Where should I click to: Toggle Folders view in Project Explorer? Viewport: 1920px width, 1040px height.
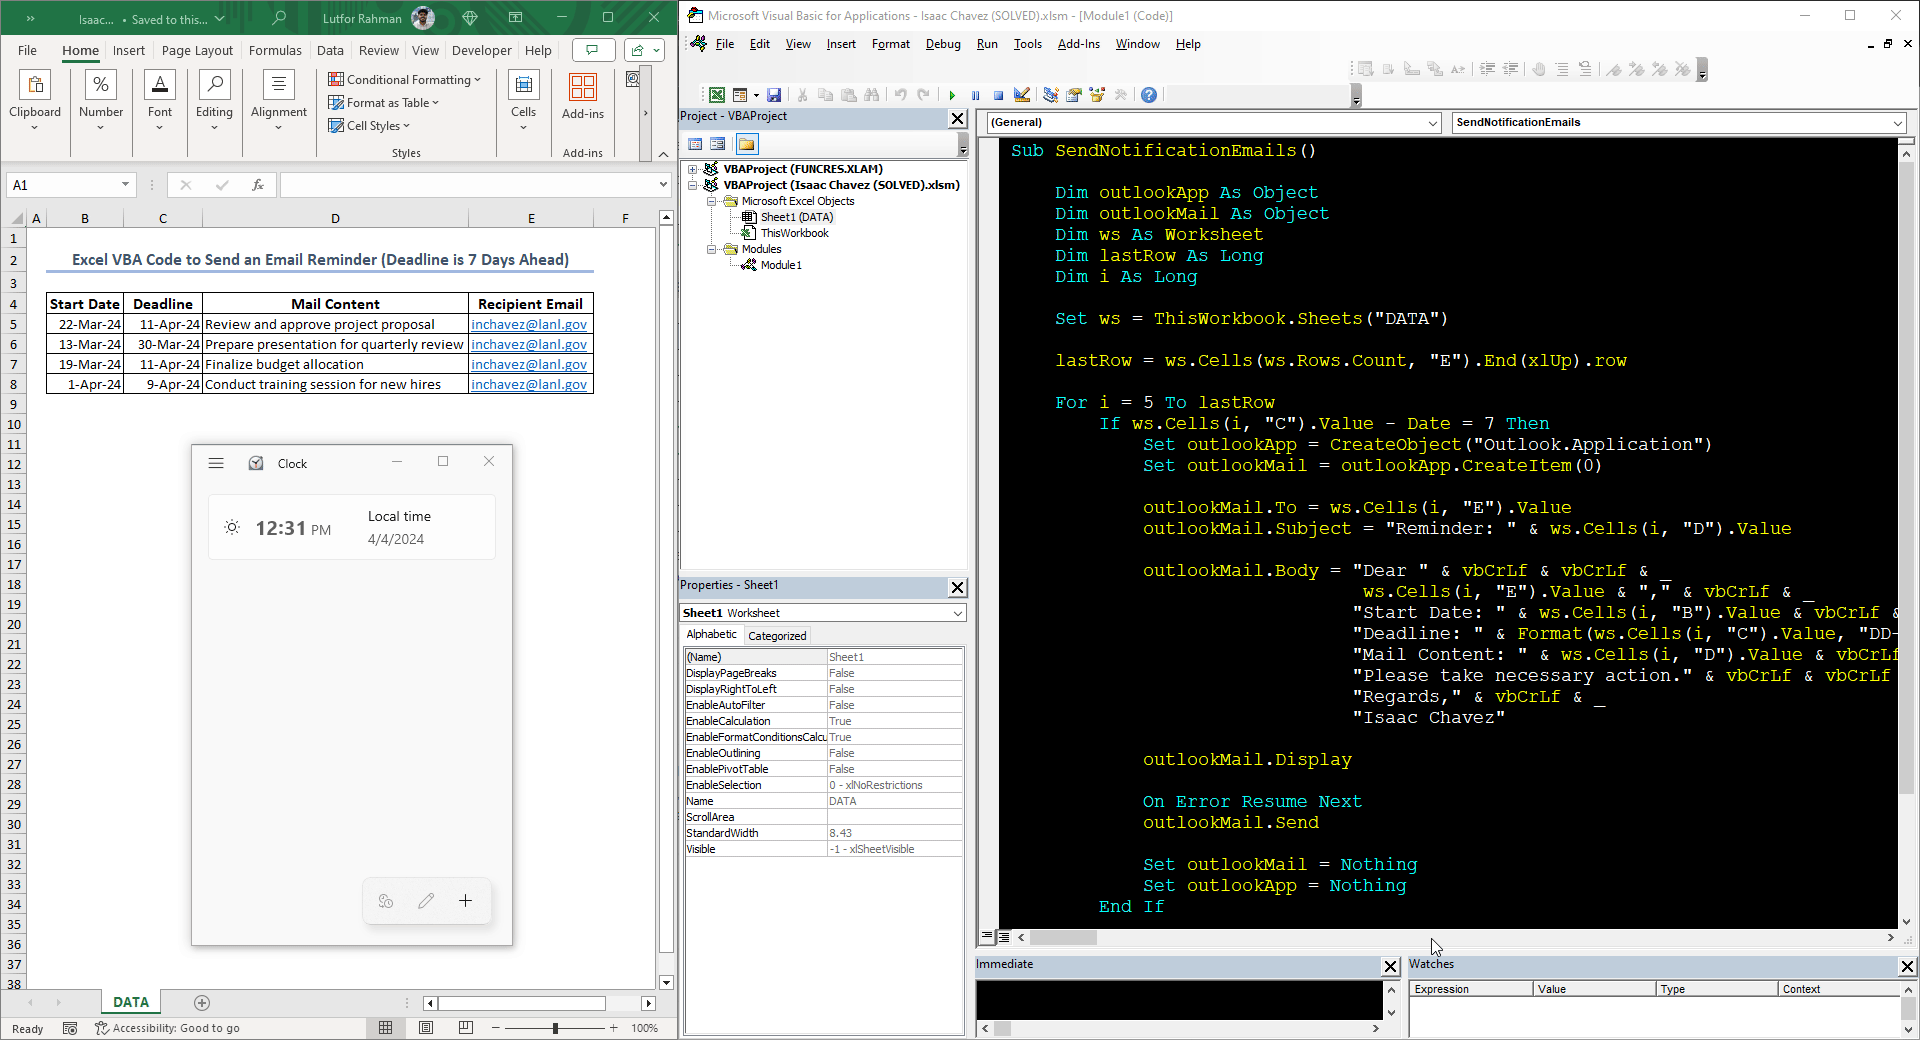pyautogui.click(x=746, y=144)
